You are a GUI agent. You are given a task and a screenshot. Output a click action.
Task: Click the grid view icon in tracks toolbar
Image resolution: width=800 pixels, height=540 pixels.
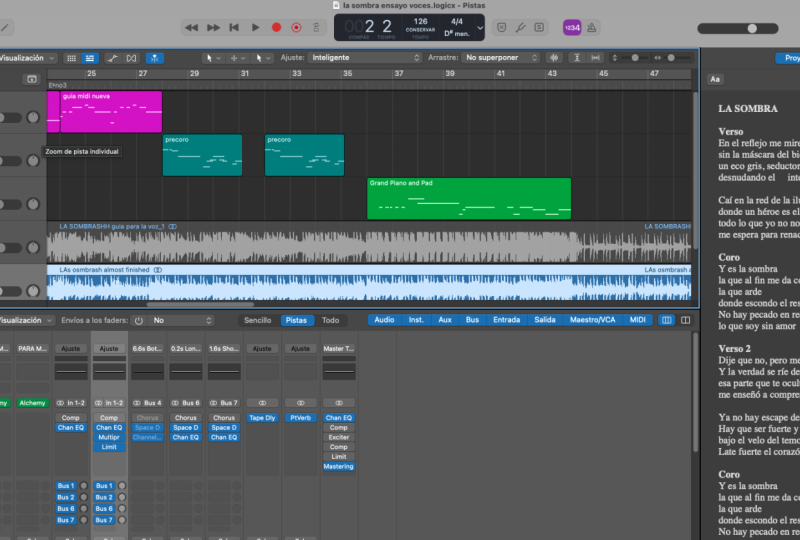71,58
